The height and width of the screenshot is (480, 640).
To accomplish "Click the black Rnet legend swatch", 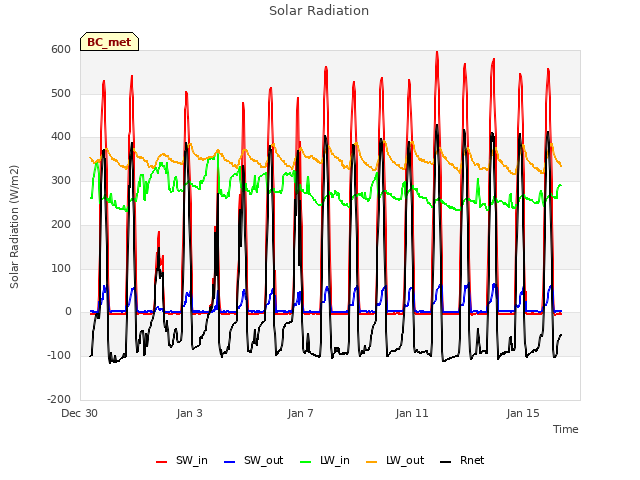I will 446,462.
